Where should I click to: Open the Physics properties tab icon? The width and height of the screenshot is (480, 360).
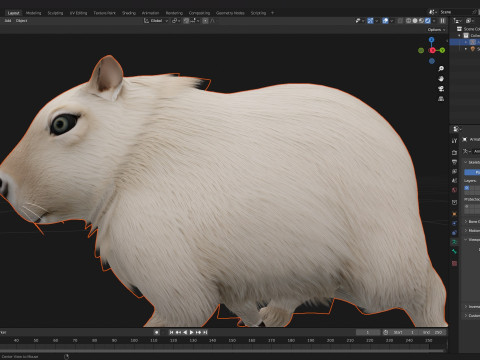[x=454, y=223]
